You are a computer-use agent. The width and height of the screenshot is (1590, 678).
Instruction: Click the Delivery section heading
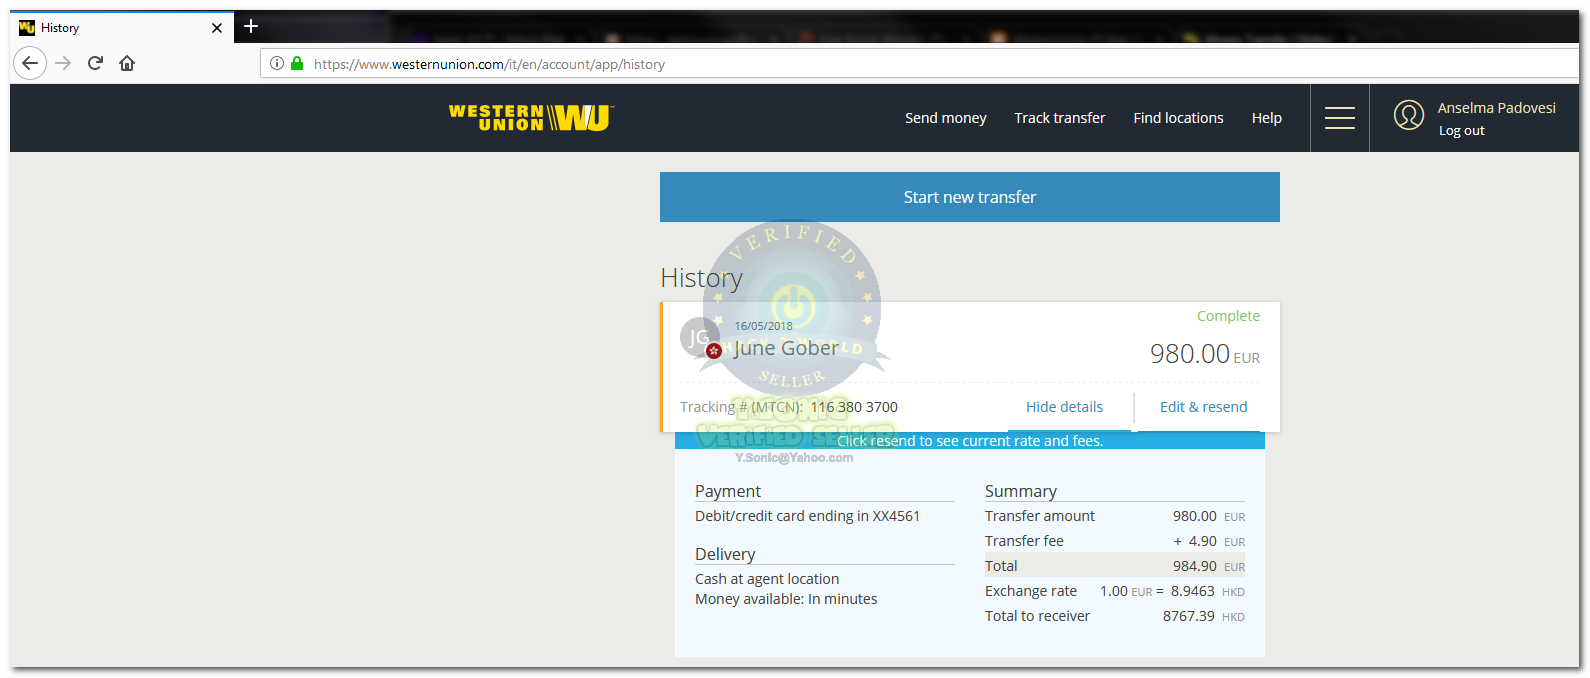[x=725, y=554]
